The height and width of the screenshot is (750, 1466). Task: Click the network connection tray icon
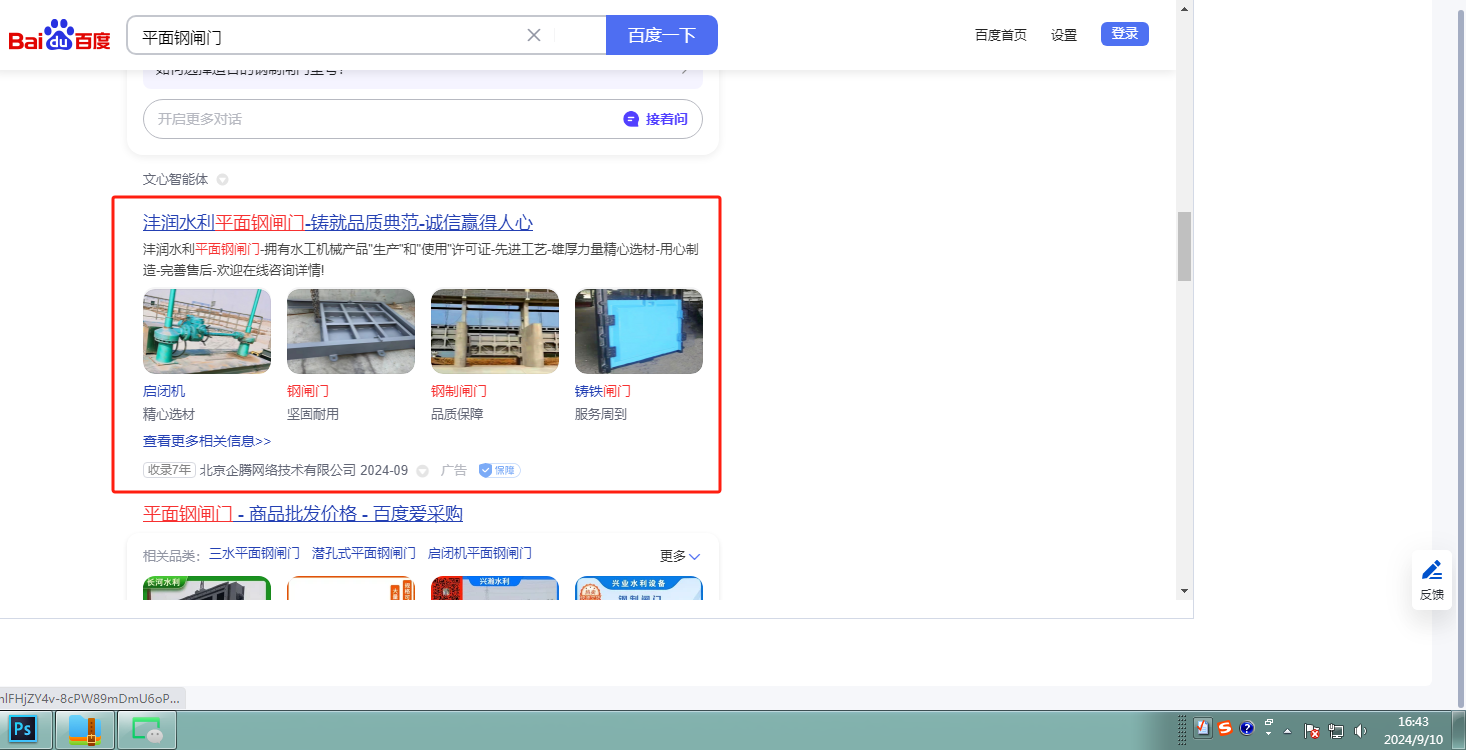pos(1336,731)
